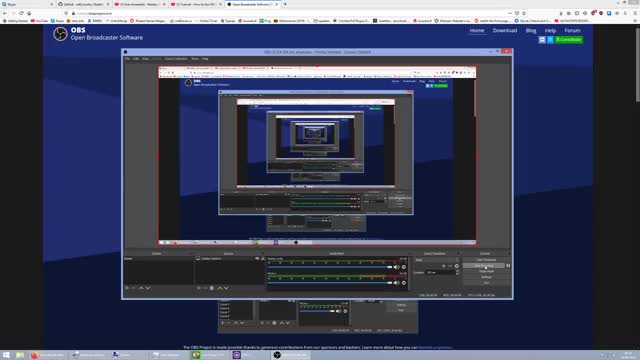Click the Discord chat icon beside Contribute
The height and width of the screenshot is (360, 640).
click(x=542, y=40)
